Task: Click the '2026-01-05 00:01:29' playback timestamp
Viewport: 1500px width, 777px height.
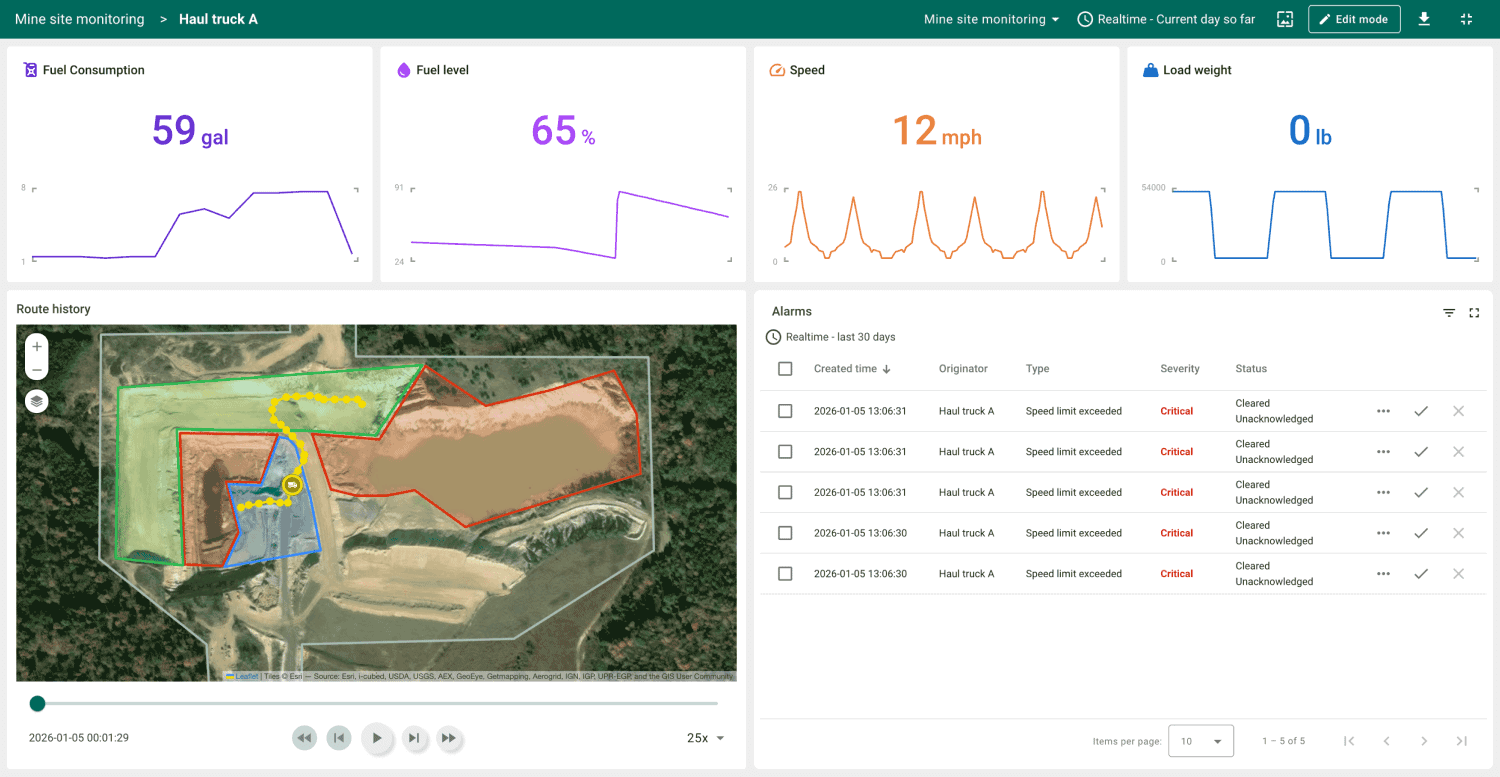Action: click(x=79, y=738)
